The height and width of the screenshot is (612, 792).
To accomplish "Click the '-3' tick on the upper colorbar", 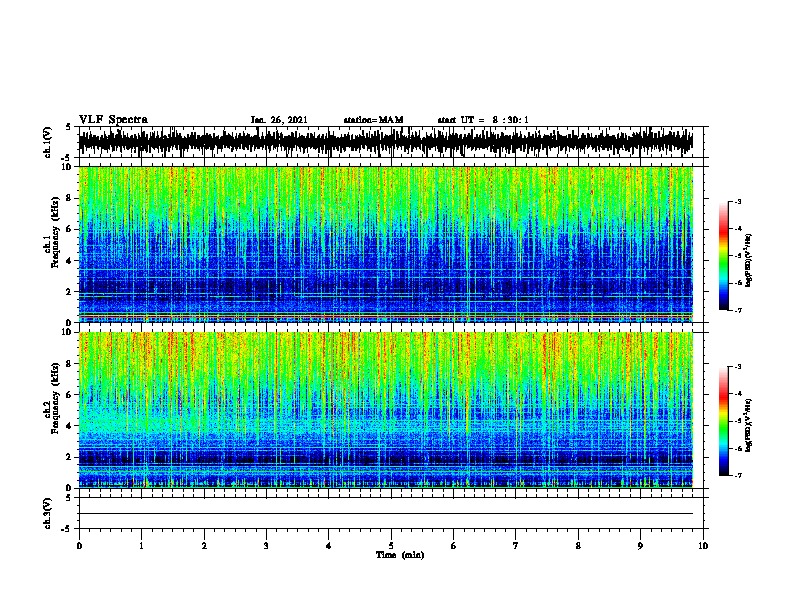I will point(737,201).
